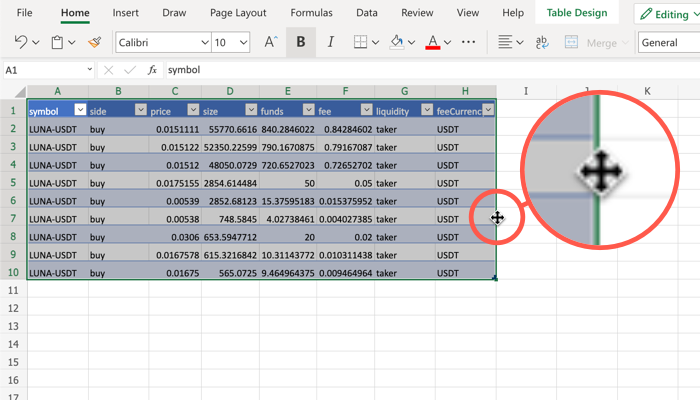Open the Table Design tab
This screenshot has width=700, height=400.
pos(577,13)
